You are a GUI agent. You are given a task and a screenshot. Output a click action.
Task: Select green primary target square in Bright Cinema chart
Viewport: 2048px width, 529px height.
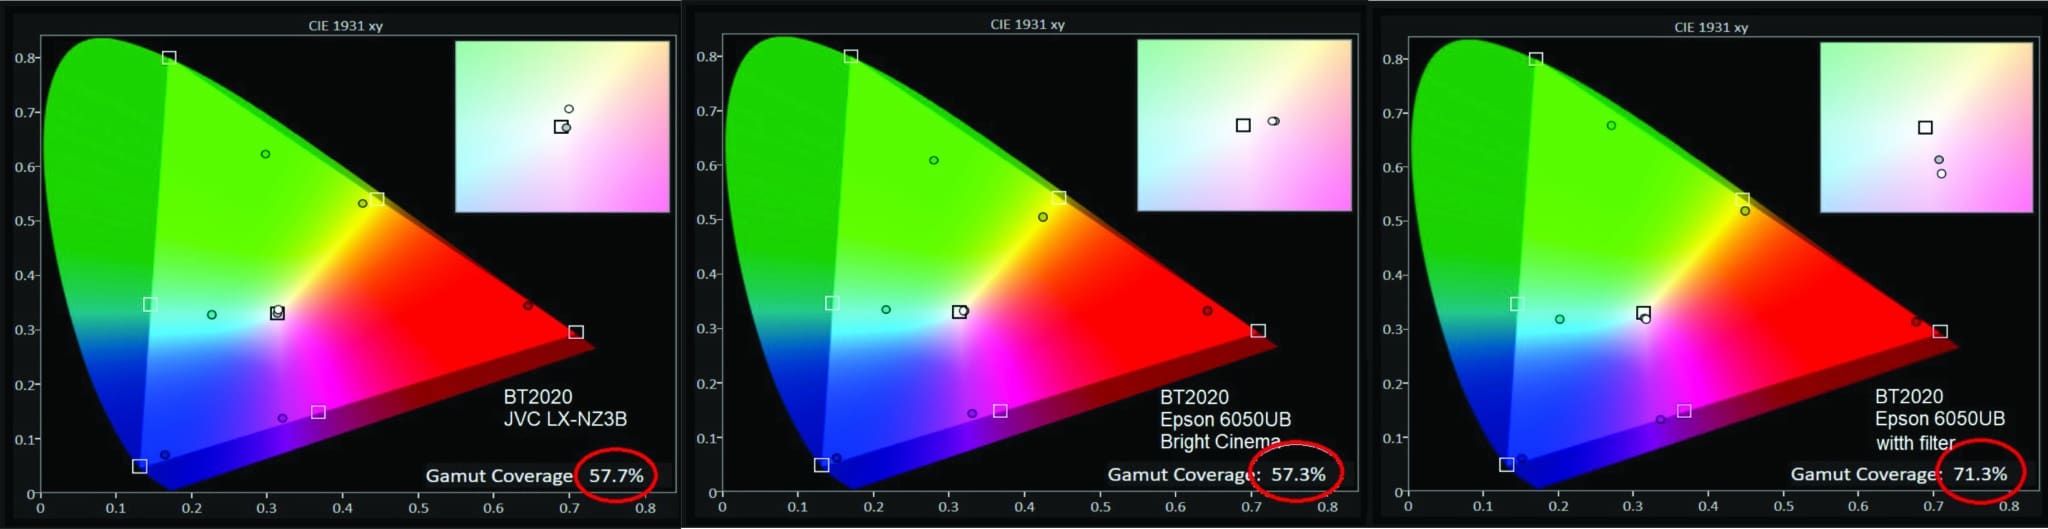[851, 56]
